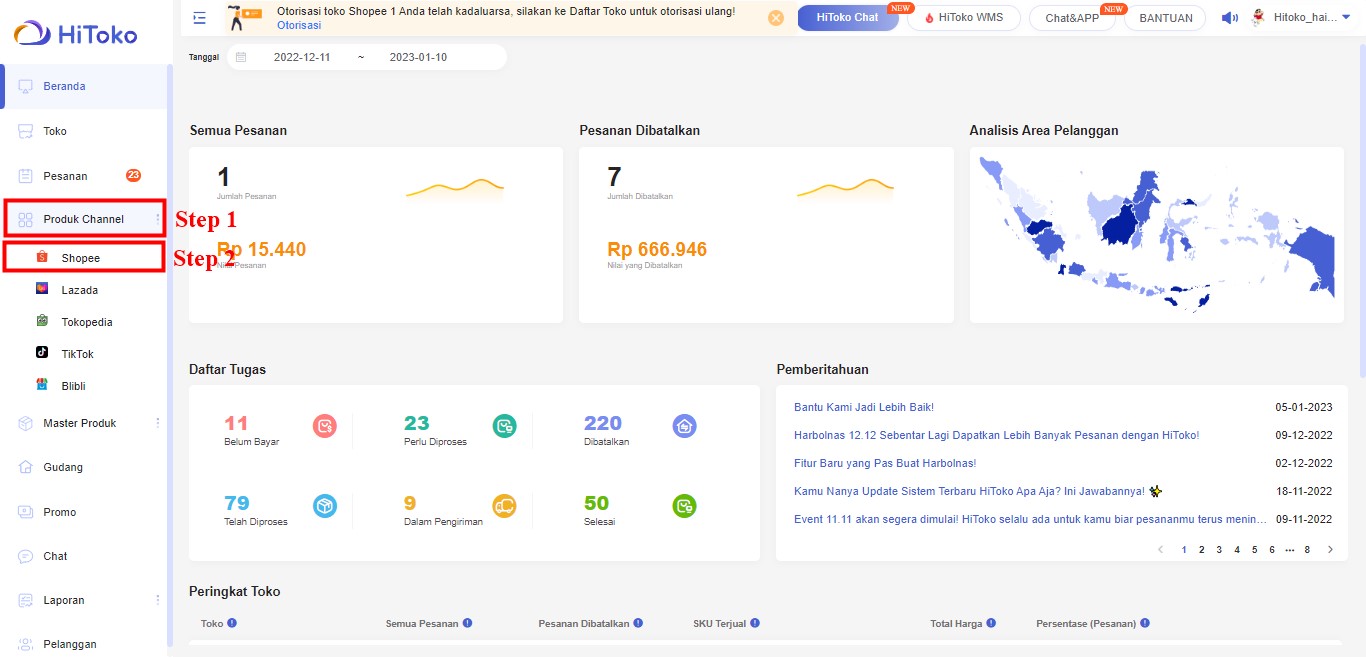Collapse the sidebar with the menu toggle icon
Screen dimensions: 1366x657
tap(200, 18)
